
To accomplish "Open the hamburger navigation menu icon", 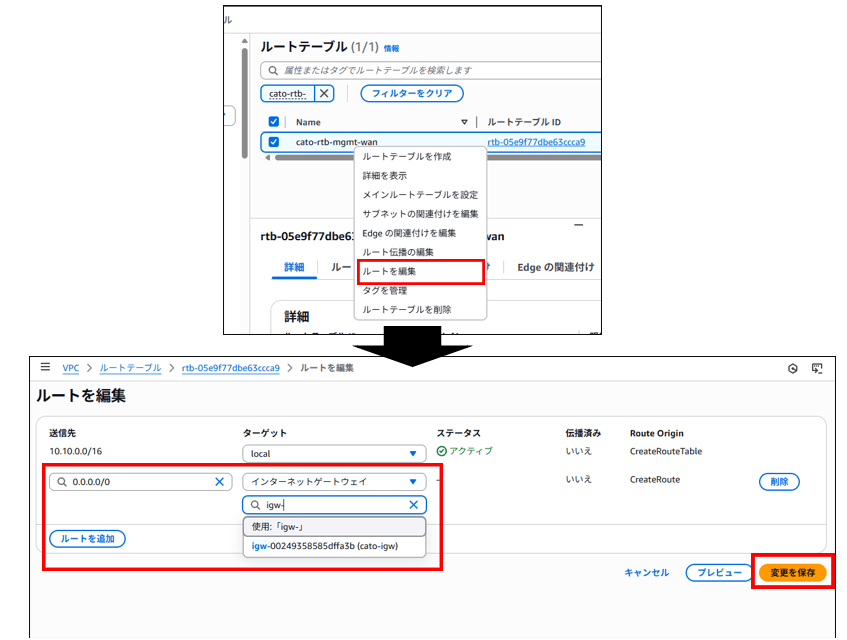I will click(x=45, y=368).
